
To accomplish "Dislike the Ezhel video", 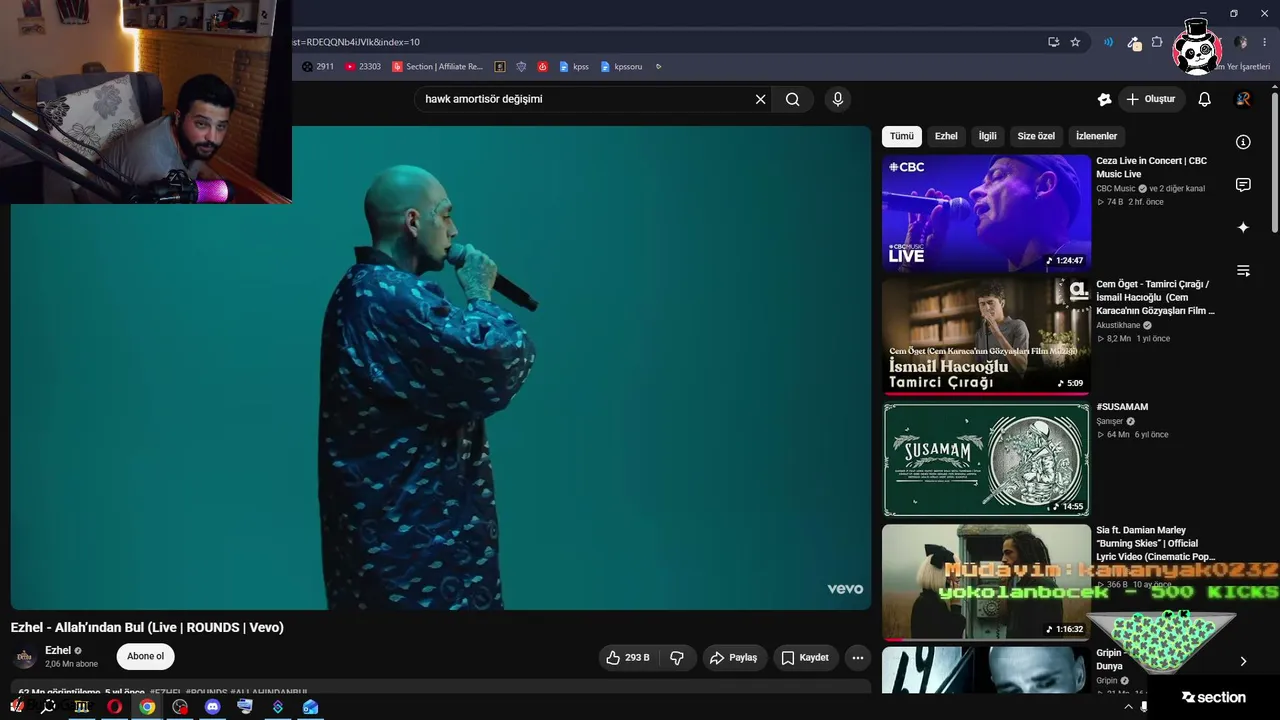I will [x=677, y=658].
